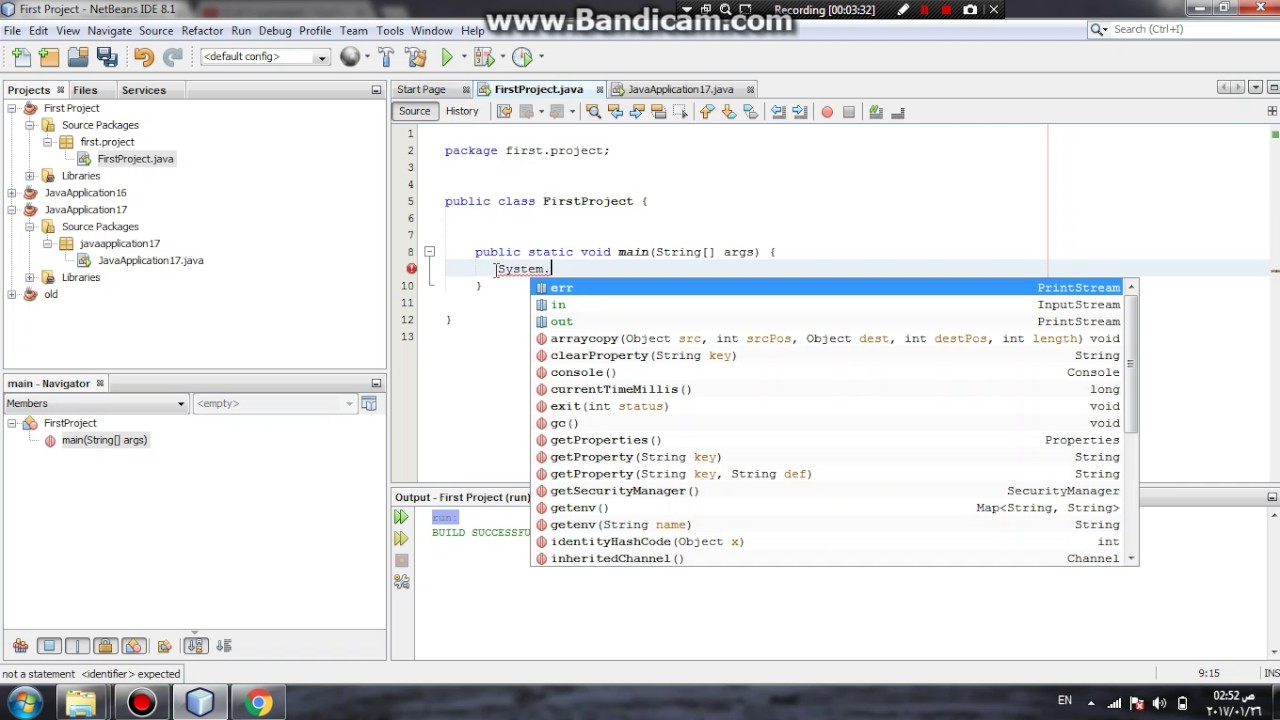Click the New Project toolbar icon
The image size is (1280, 720).
pyautogui.click(x=49, y=57)
